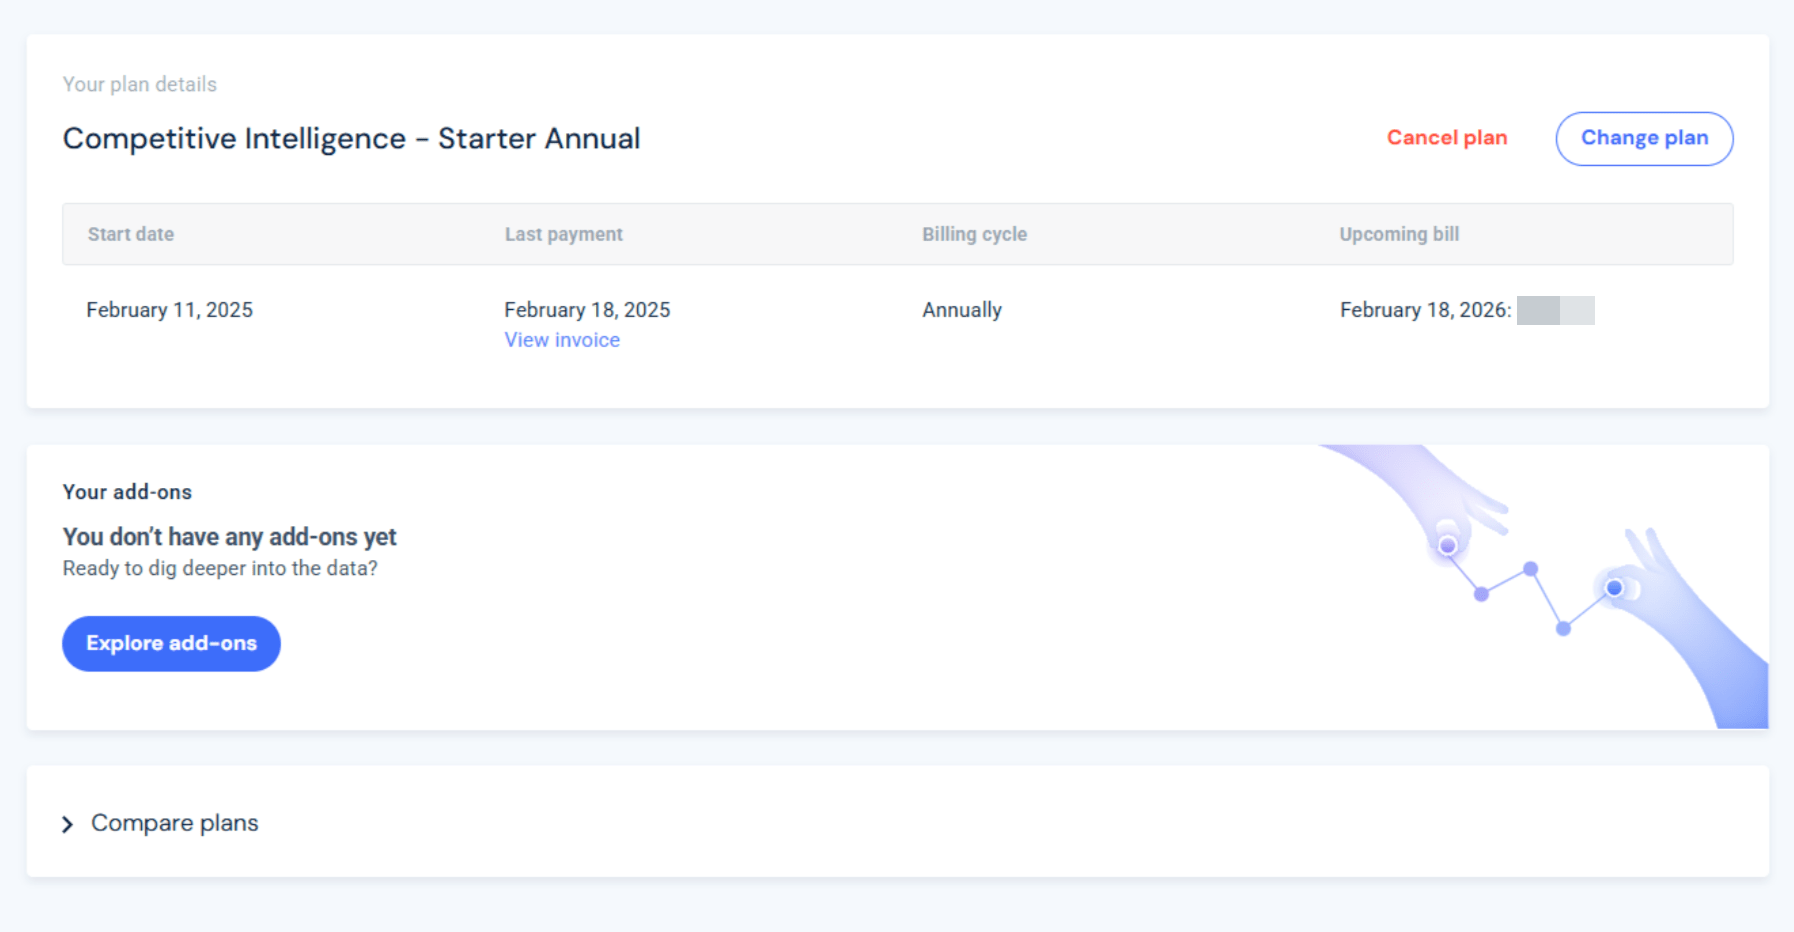Expand the Compare plans chevron arrow
The image size is (1794, 932).
pyautogui.click(x=67, y=824)
